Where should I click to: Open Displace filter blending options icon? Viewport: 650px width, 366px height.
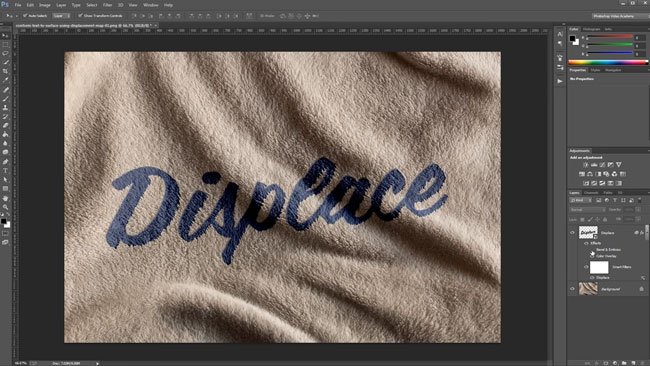coord(643,278)
